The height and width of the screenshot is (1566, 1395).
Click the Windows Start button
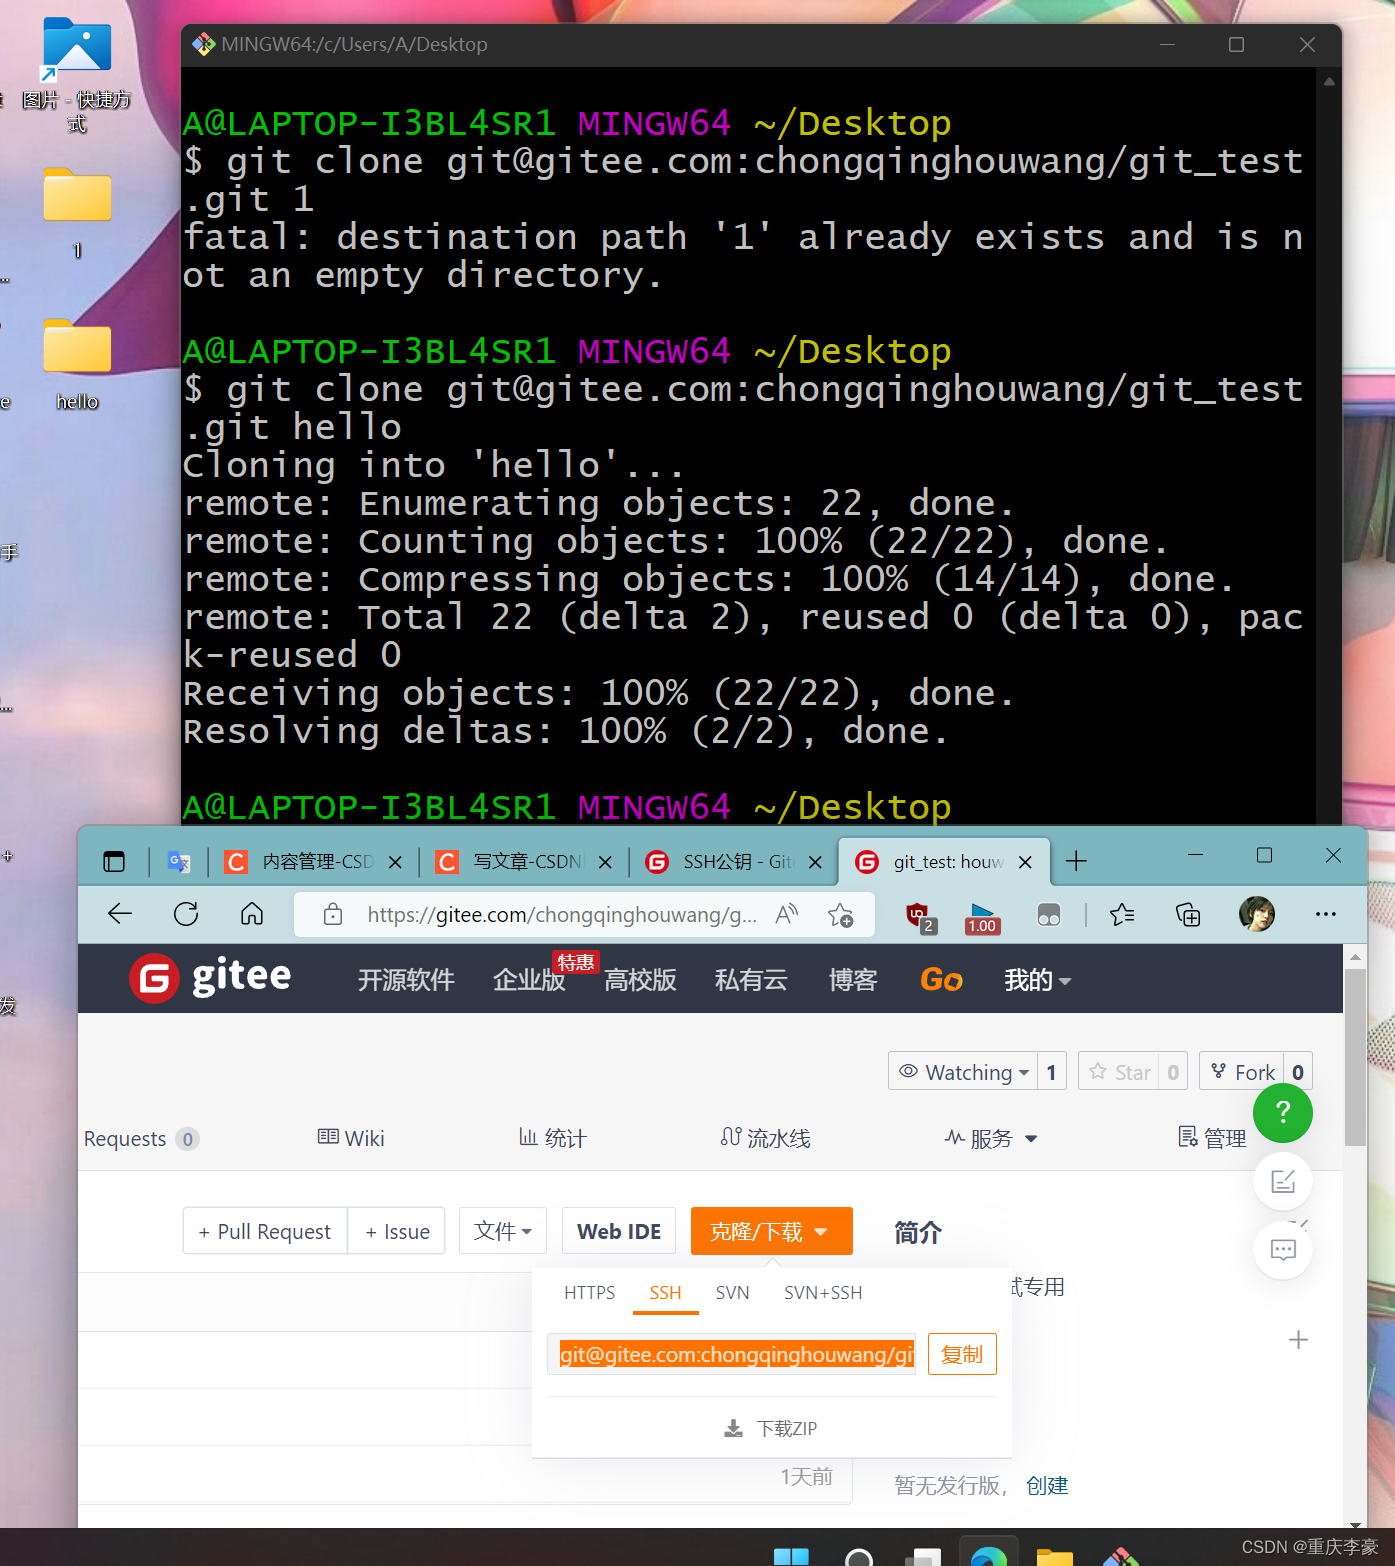(x=791, y=1557)
